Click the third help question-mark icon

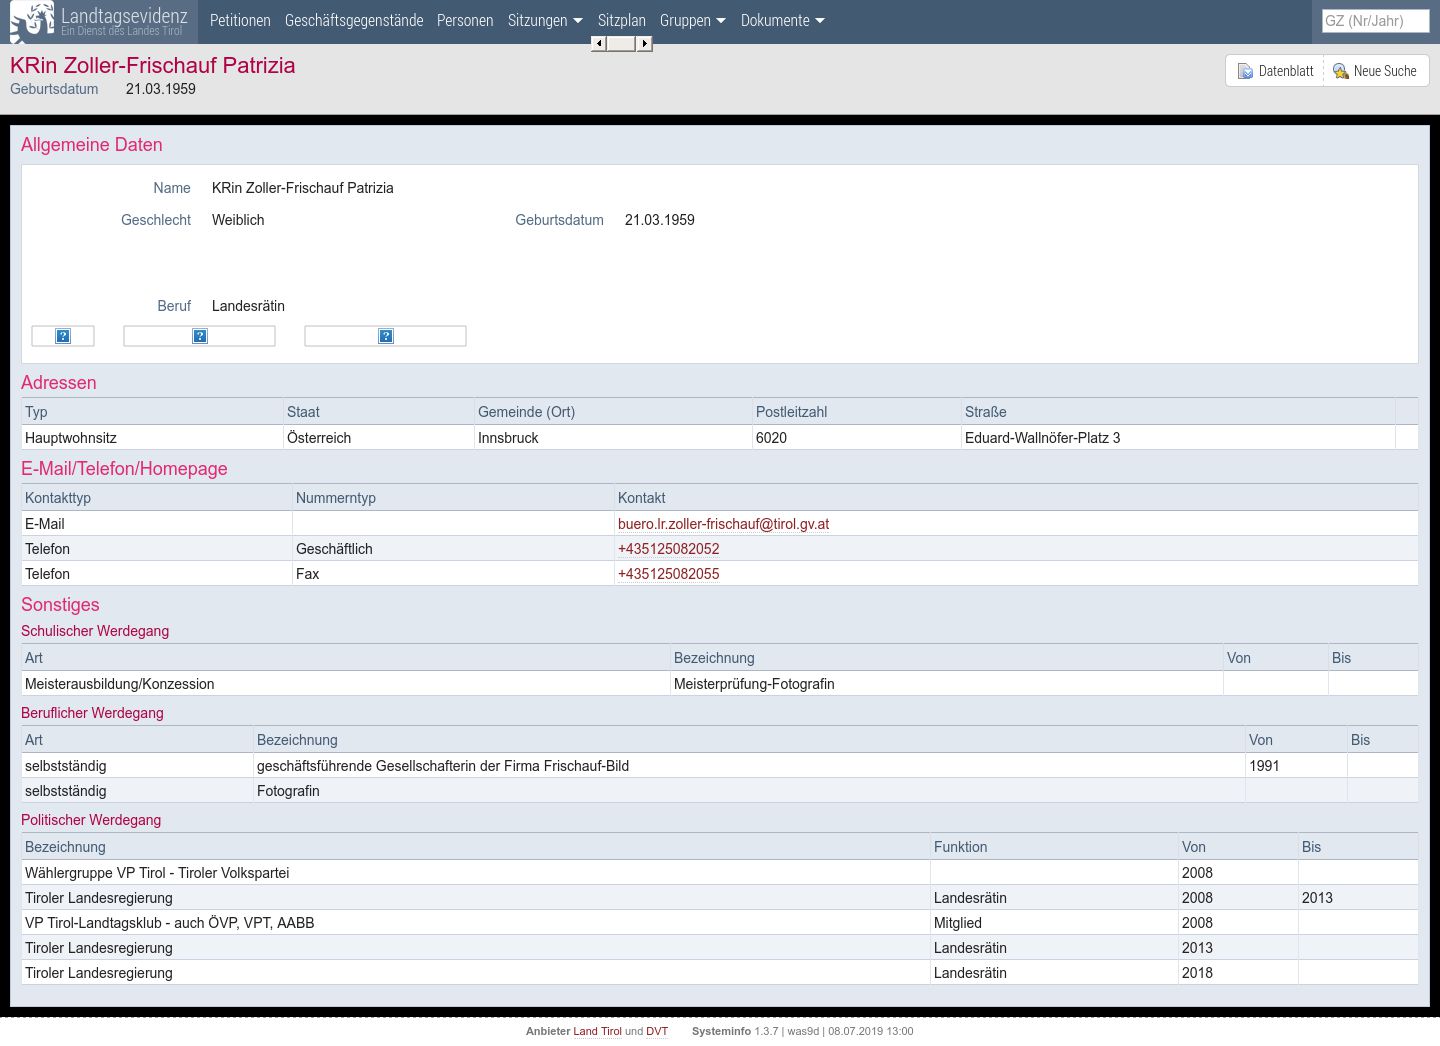coord(386,336)
